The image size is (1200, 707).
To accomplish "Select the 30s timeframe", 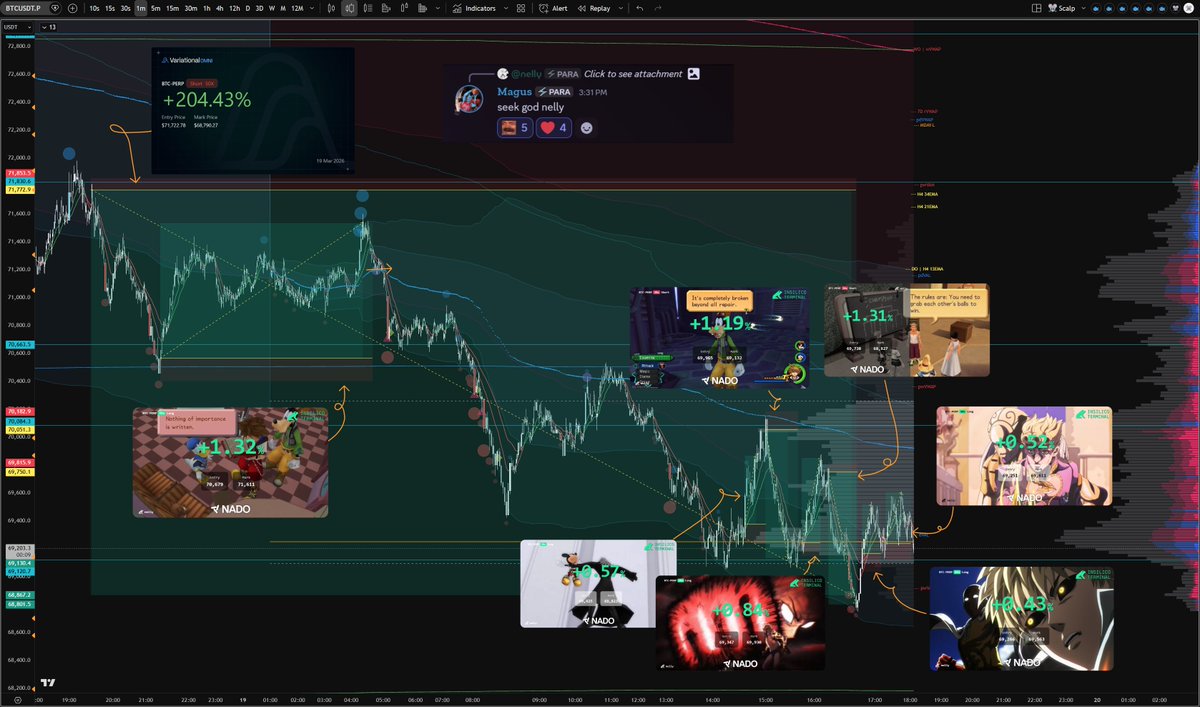I will 125,8.
